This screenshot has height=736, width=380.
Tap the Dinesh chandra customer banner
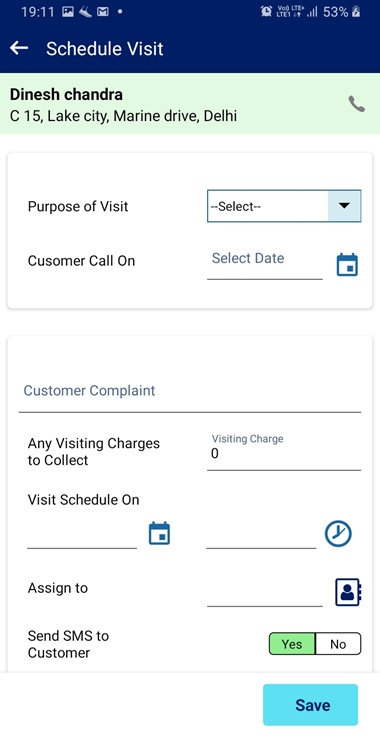coord(190,104)
